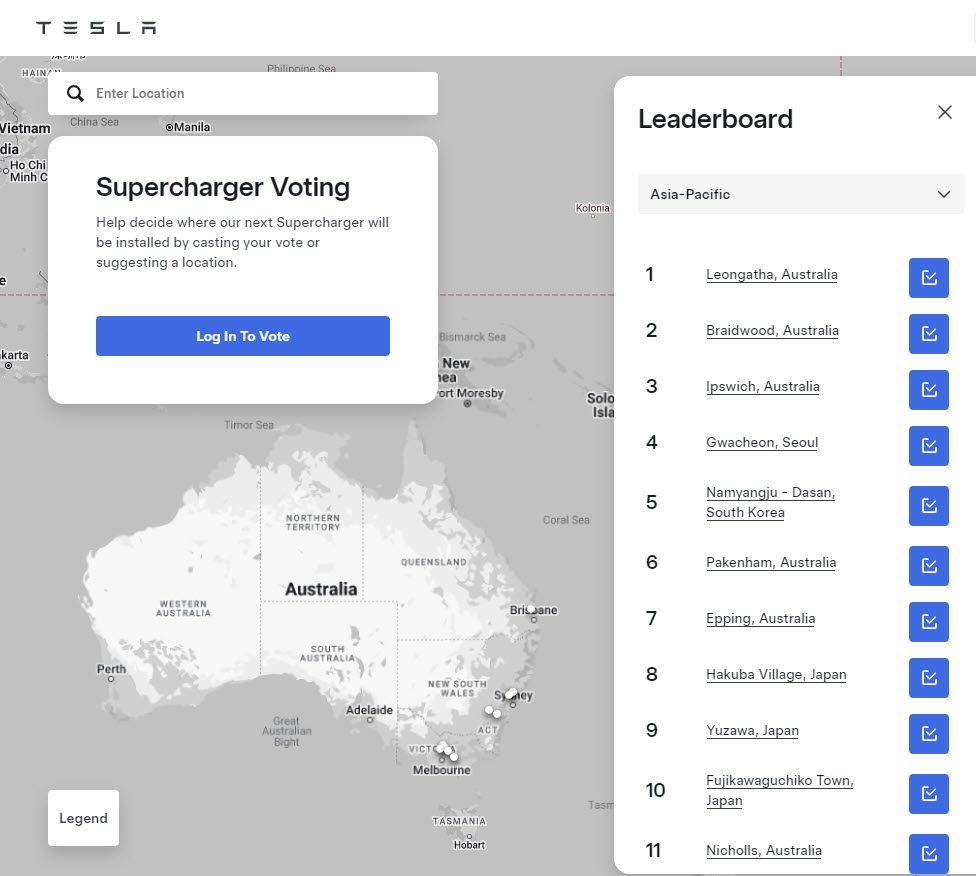
Task: Open the Fujikawaguchiko Town, Japan link
Action: (779, 791)
